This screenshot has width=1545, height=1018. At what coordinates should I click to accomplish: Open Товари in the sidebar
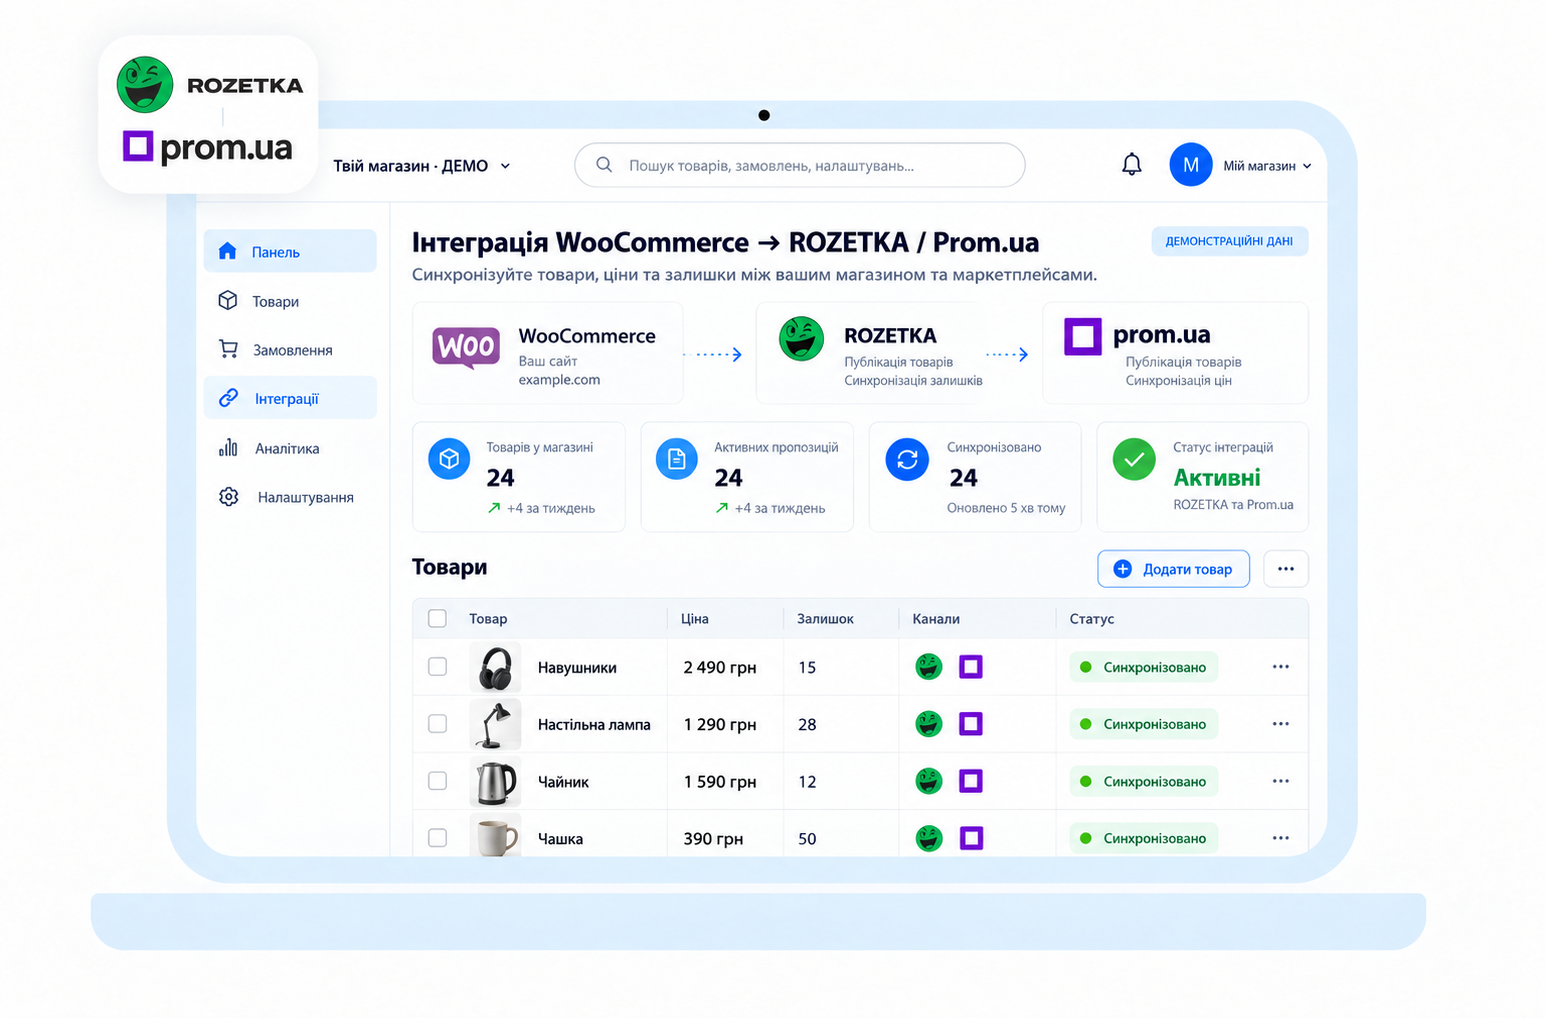[290, 301]
